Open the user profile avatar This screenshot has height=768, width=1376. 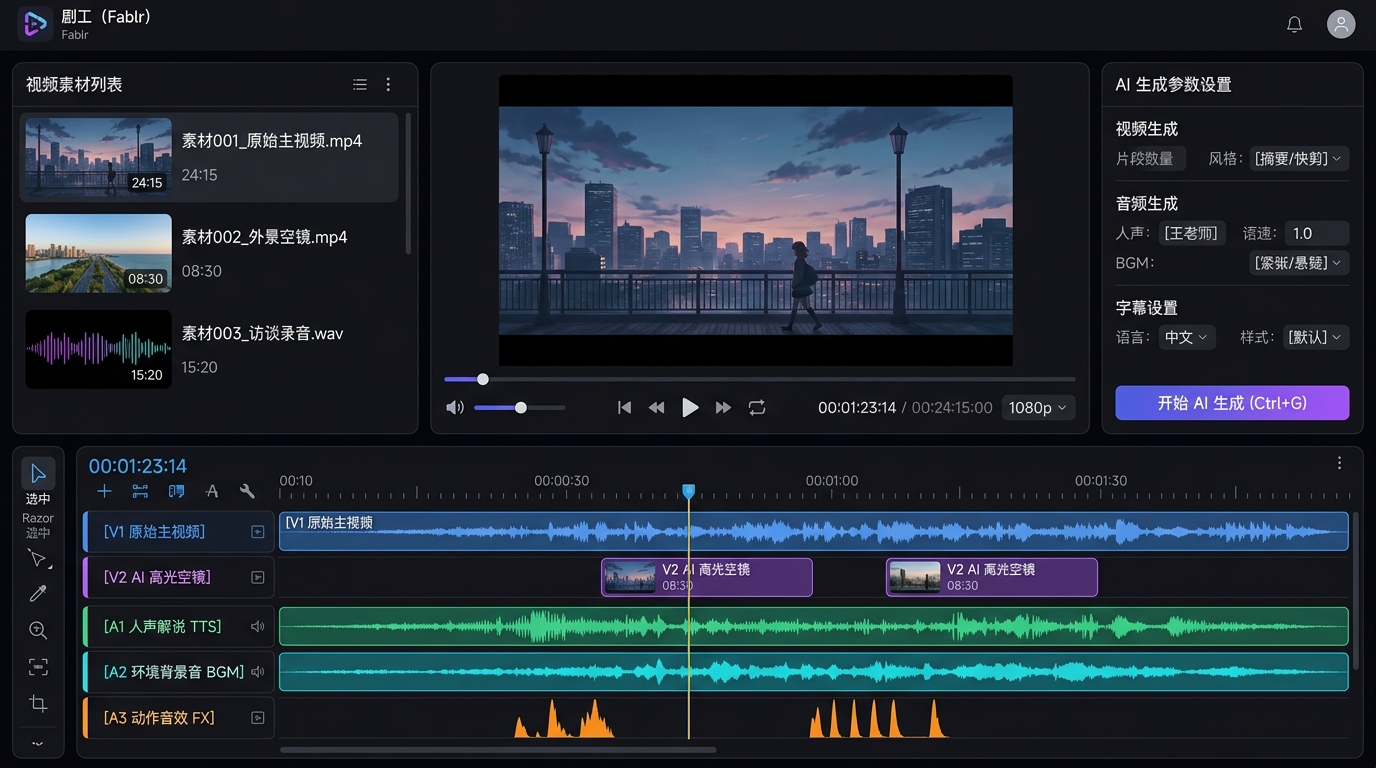pyautogui.click(x=1341, y=24)
